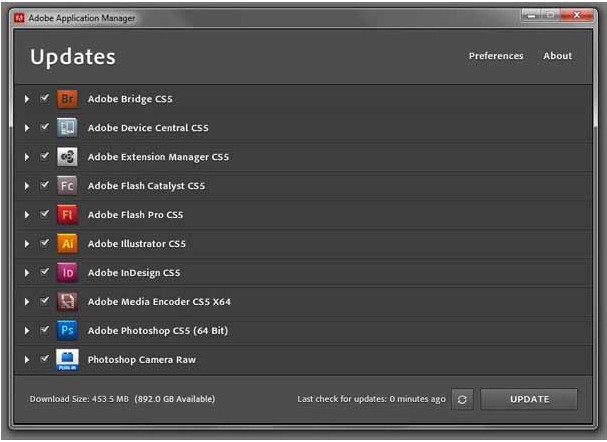Click the Adobe Bridge CS5 icon
Image resolution: width=607 pixels, height=442 pixels.
67,99
